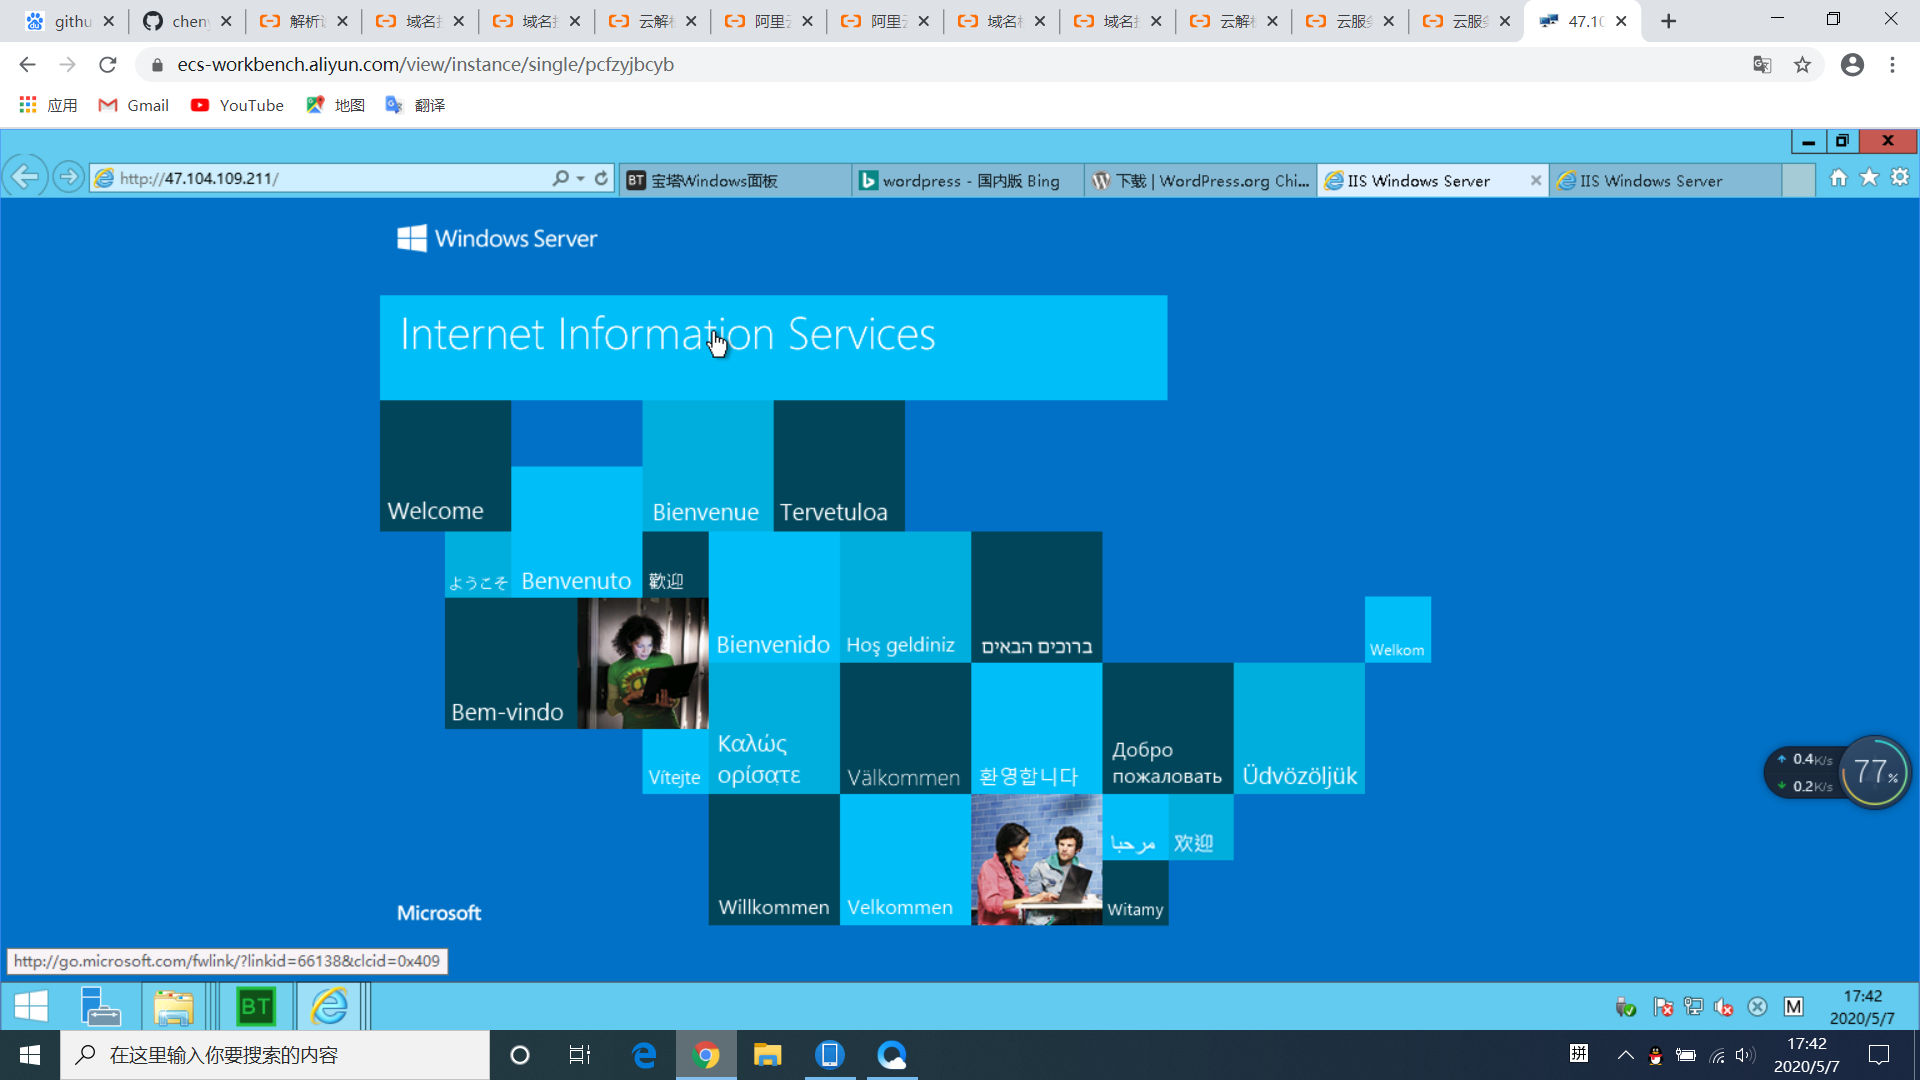Viewport: 1920px width, 1080px height.
Task: Open Gmail bookmark
Action: [133, 105]
